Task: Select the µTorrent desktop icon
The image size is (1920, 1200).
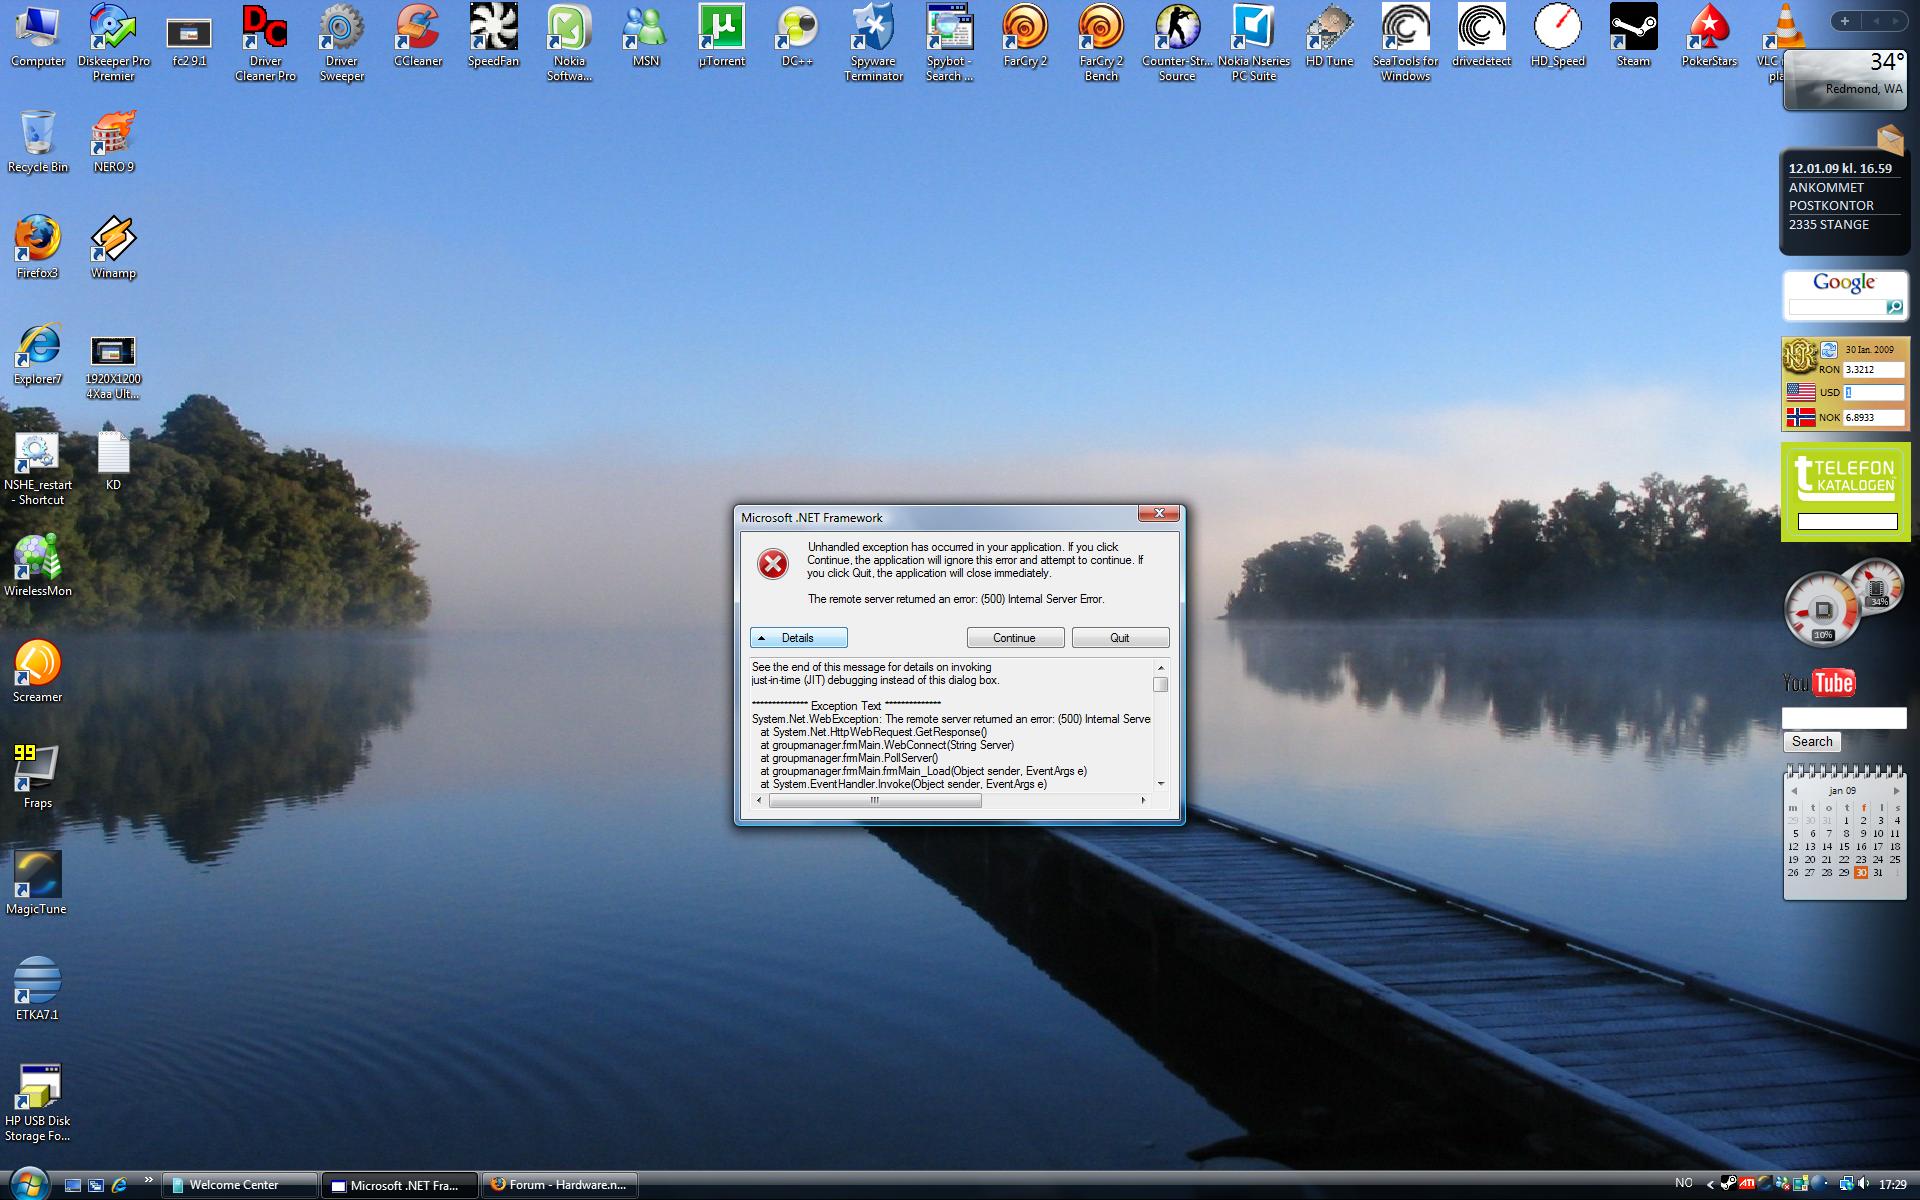Action: [721, 37]
